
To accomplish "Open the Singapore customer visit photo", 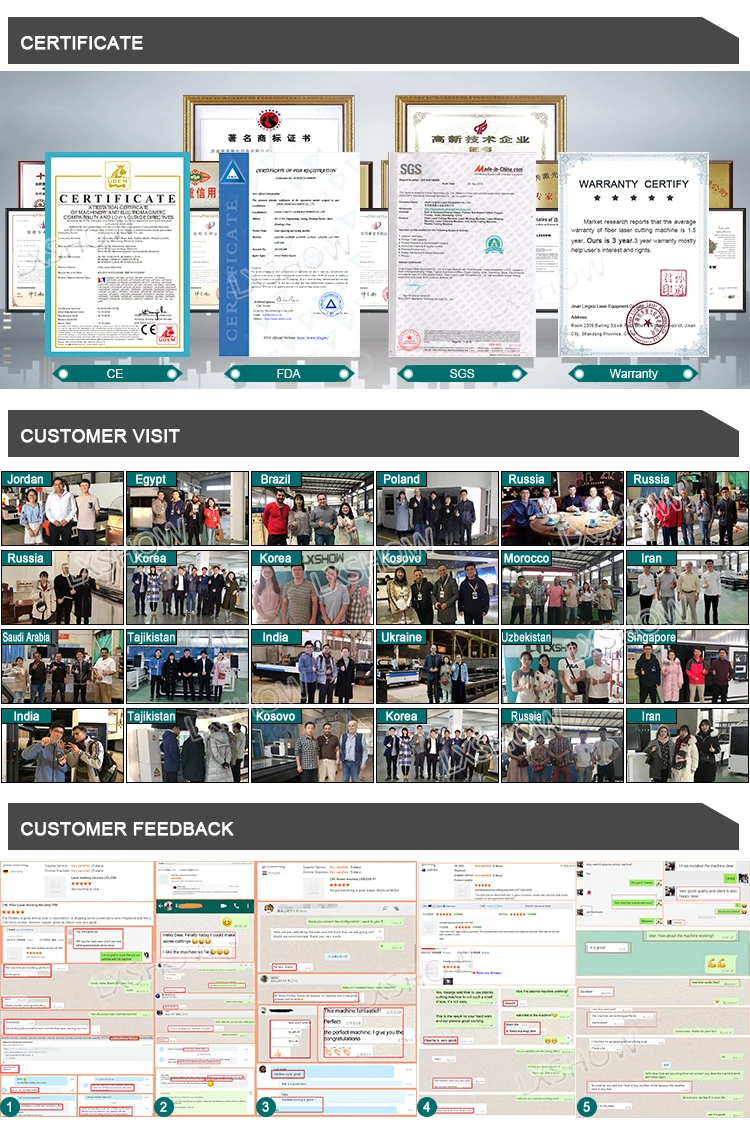I will point(687,667).
